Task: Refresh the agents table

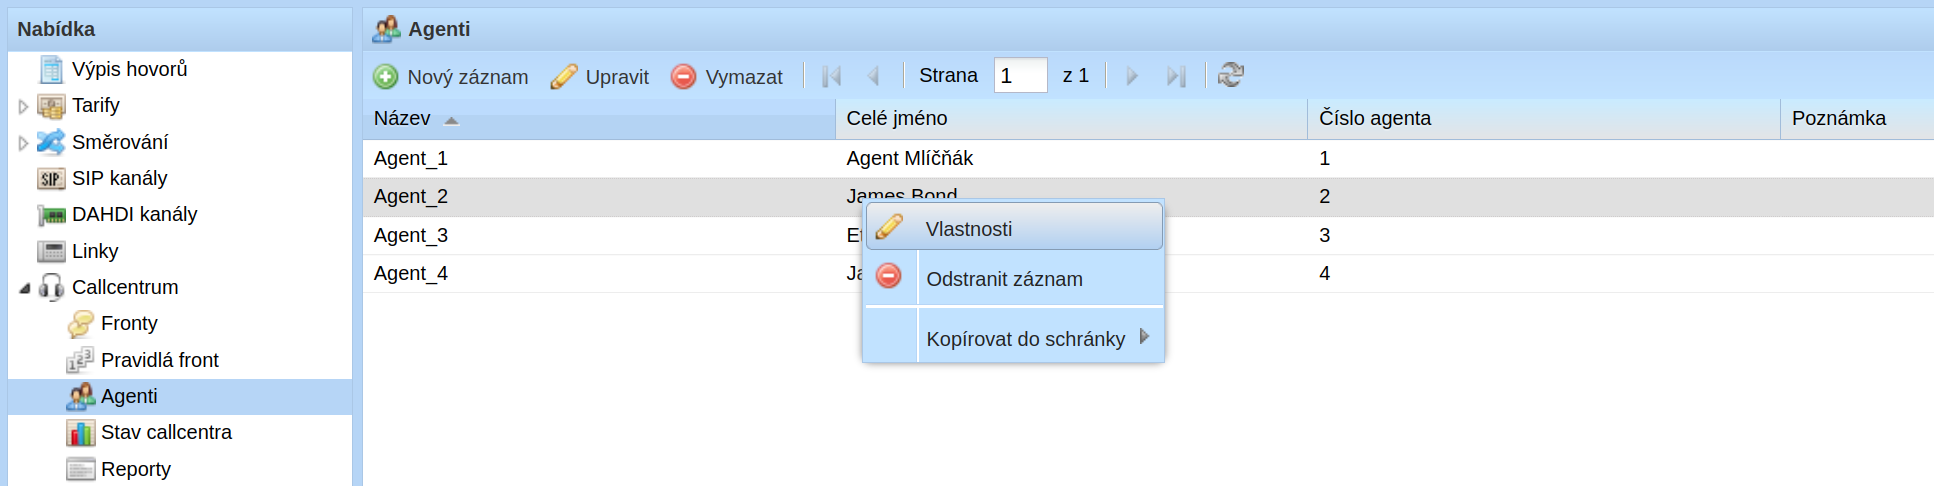Action: [x=1231, y=75]
